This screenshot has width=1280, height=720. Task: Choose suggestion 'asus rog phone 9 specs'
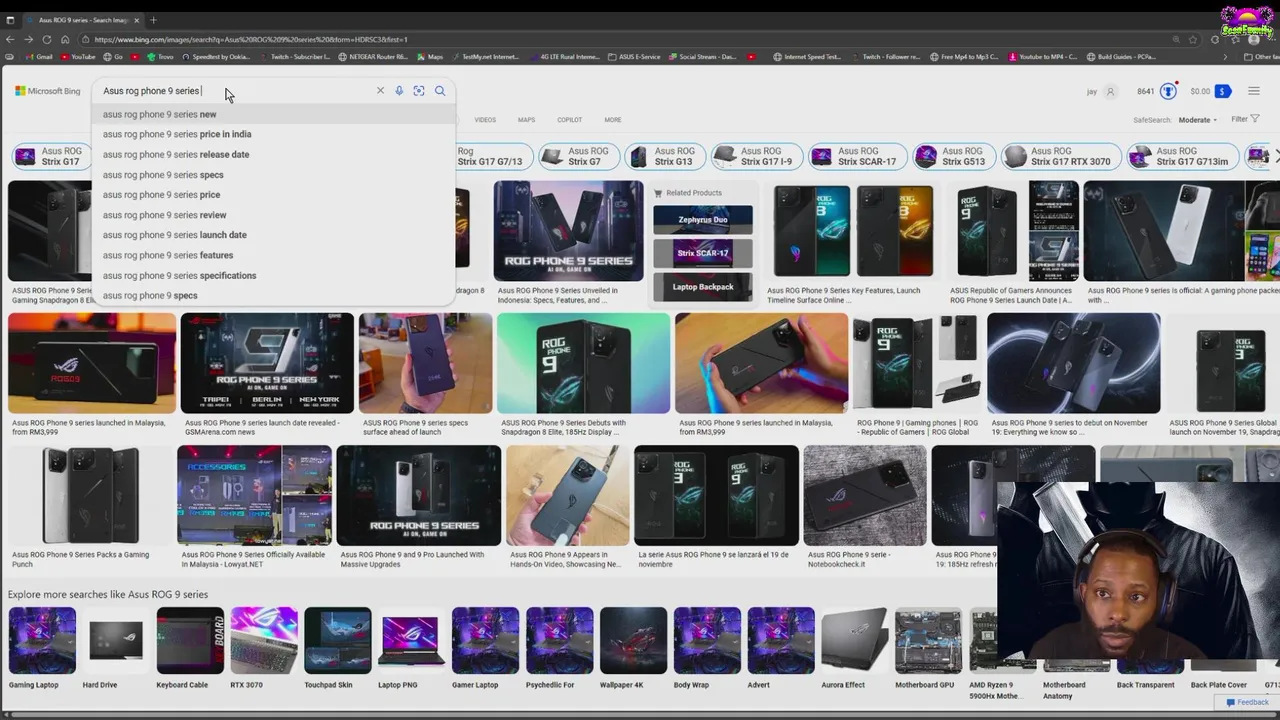pos(273,295)
